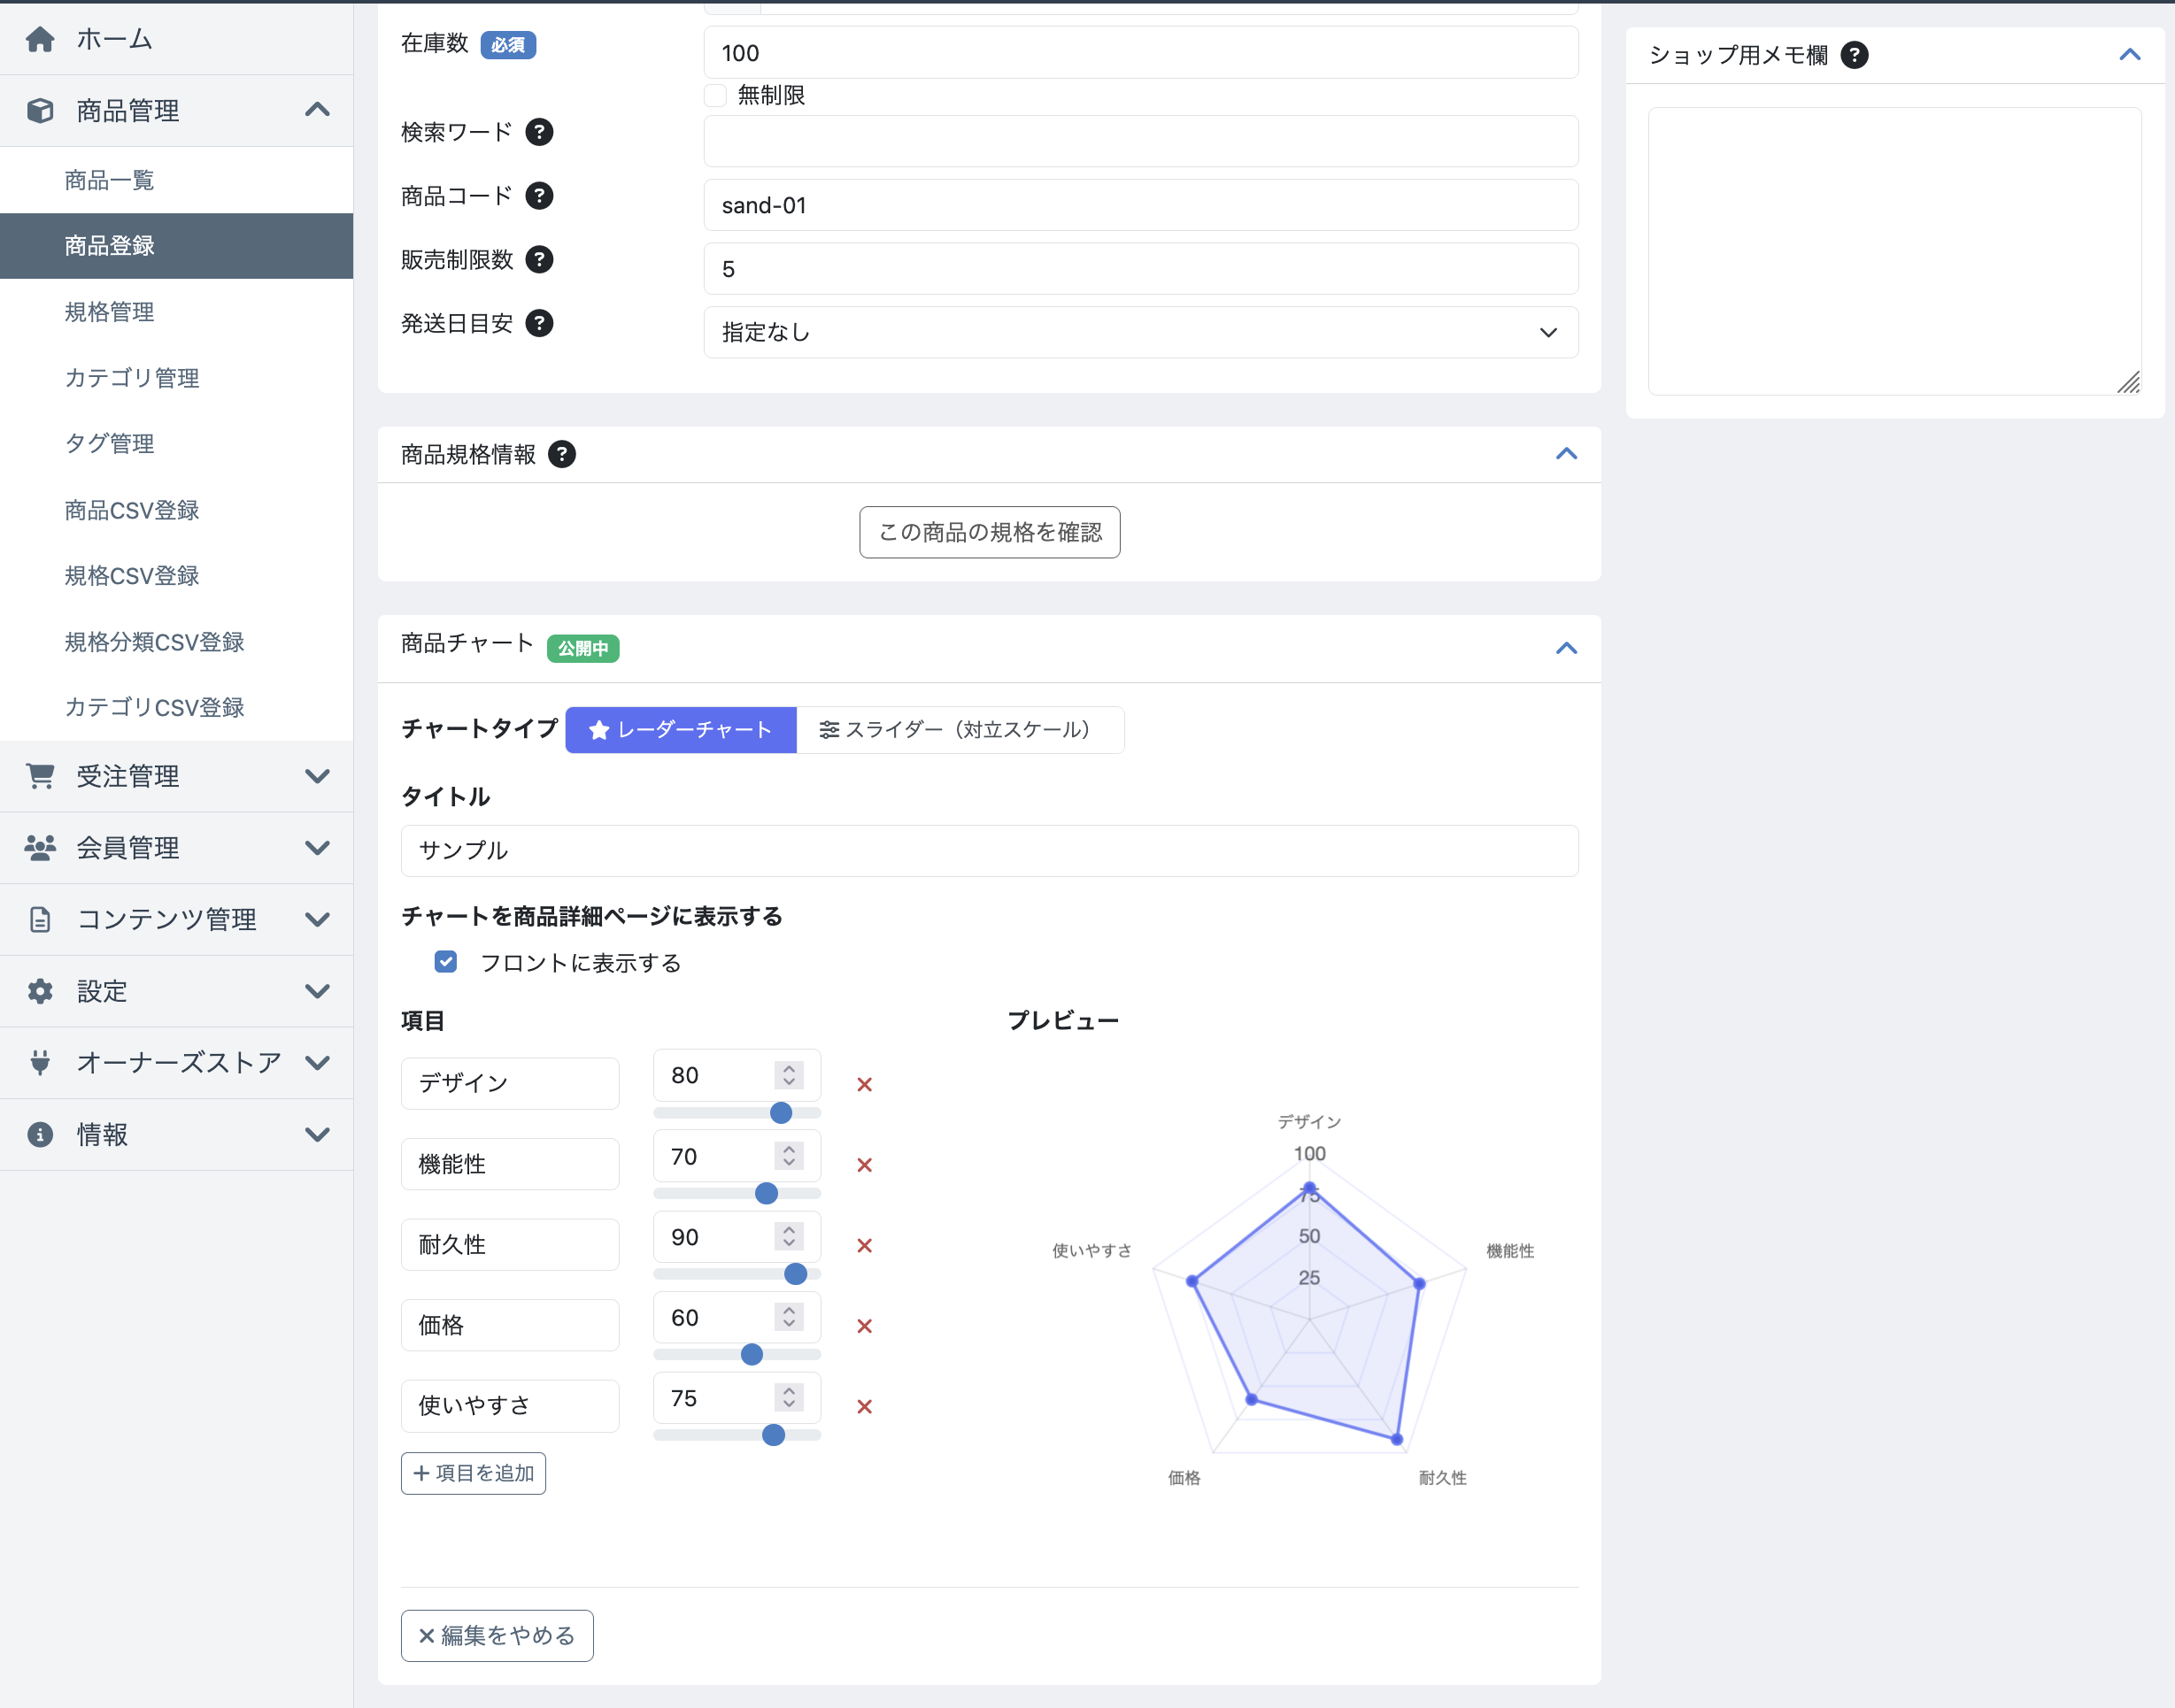Open help for 販売制限数 field

pyautogui.click(x=539, y=260)
